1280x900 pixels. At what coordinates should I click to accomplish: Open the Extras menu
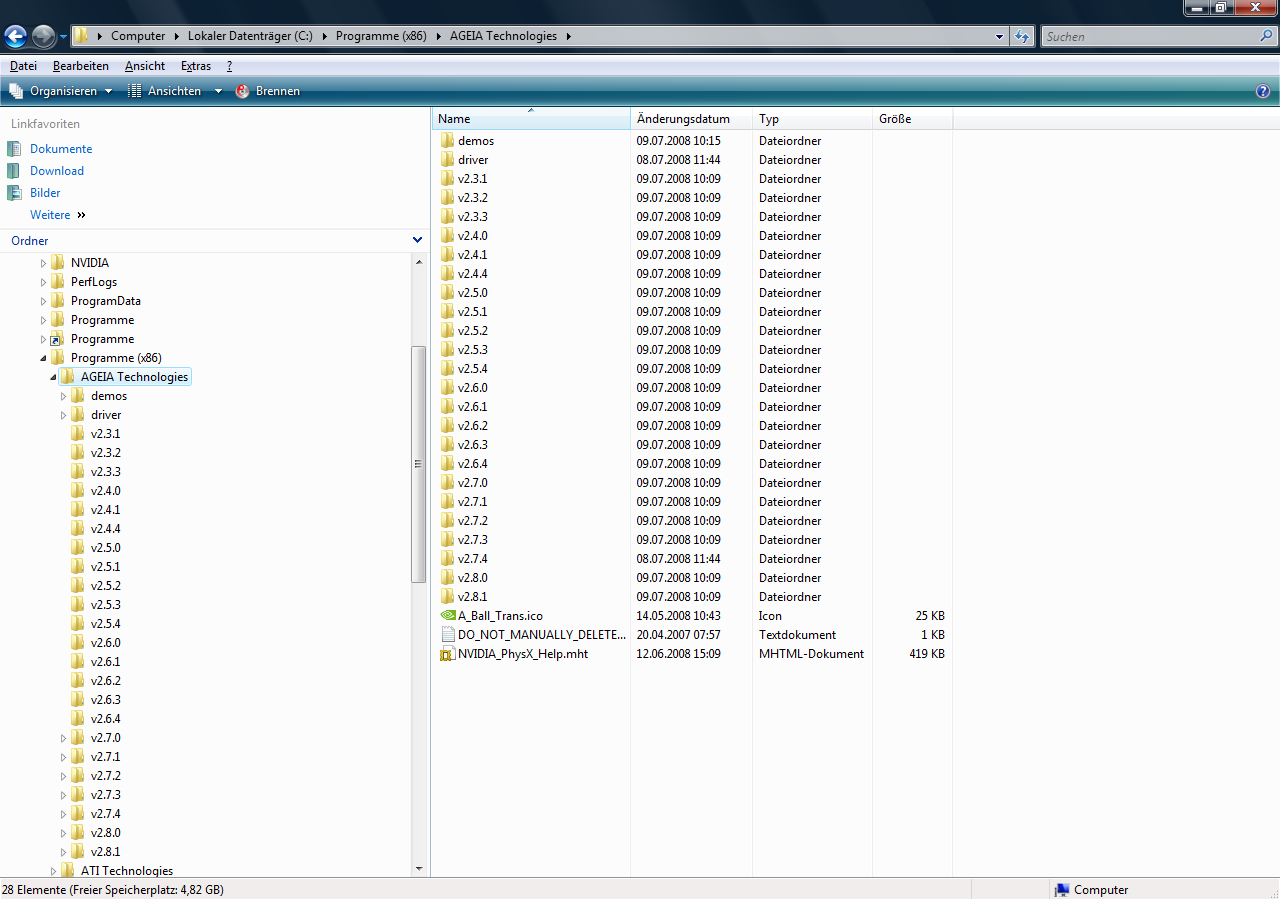[196, 66]
